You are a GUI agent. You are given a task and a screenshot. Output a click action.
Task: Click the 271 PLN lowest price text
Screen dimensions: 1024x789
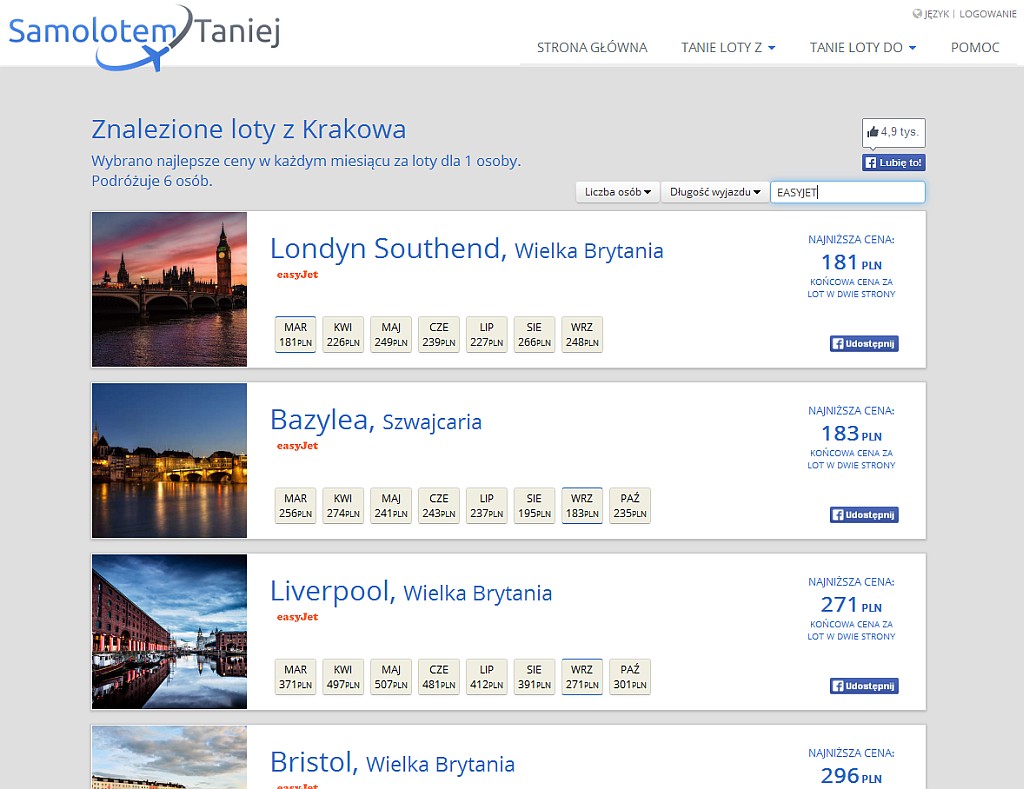(851, 605)
